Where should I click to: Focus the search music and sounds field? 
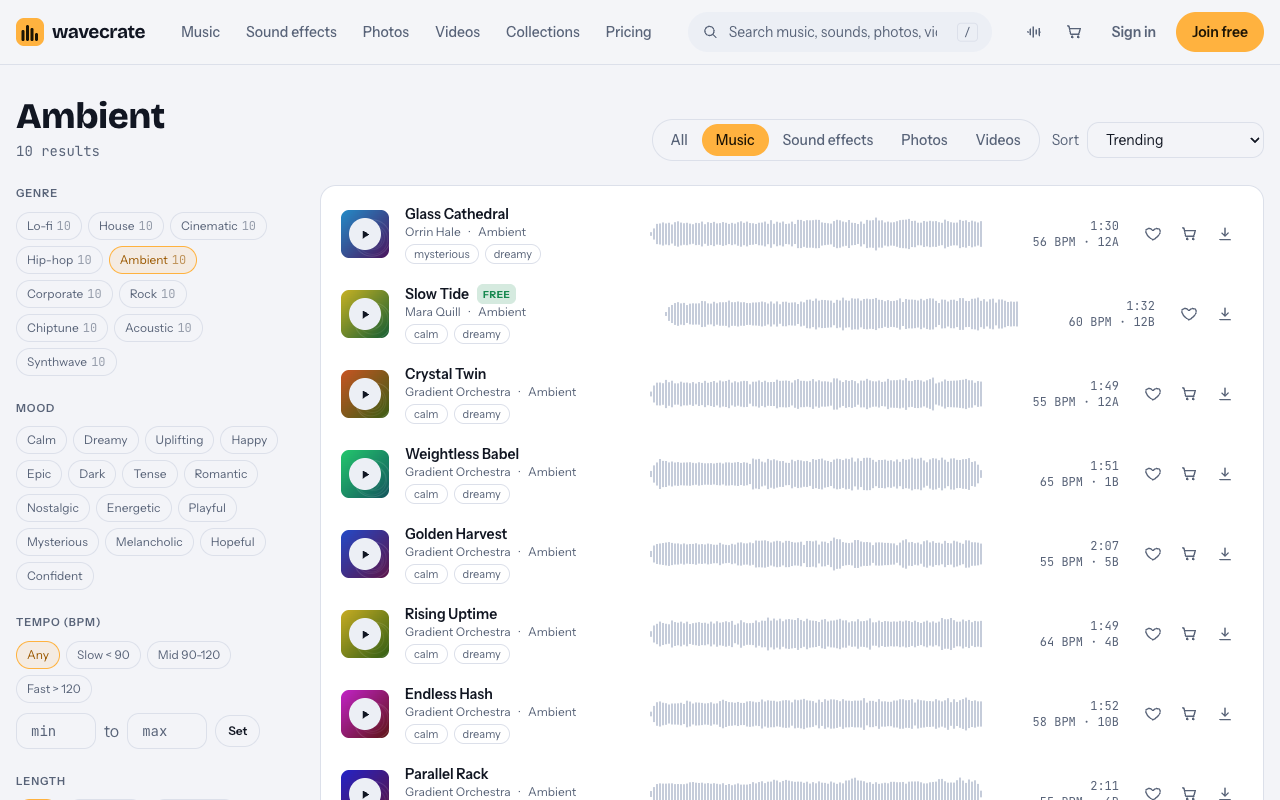[x=840, y=32]
